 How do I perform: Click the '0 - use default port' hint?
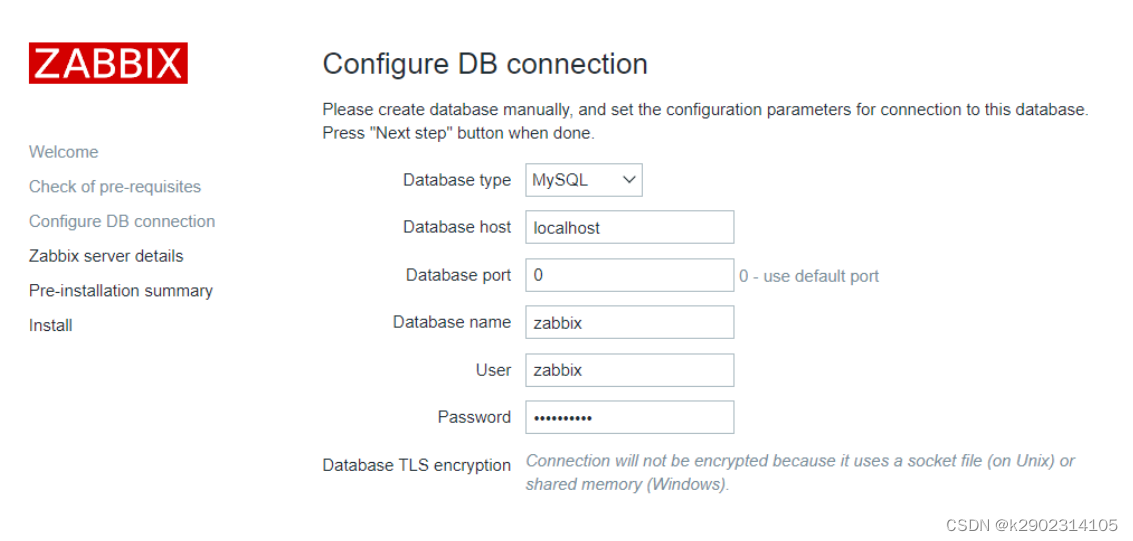click(809, 276)
